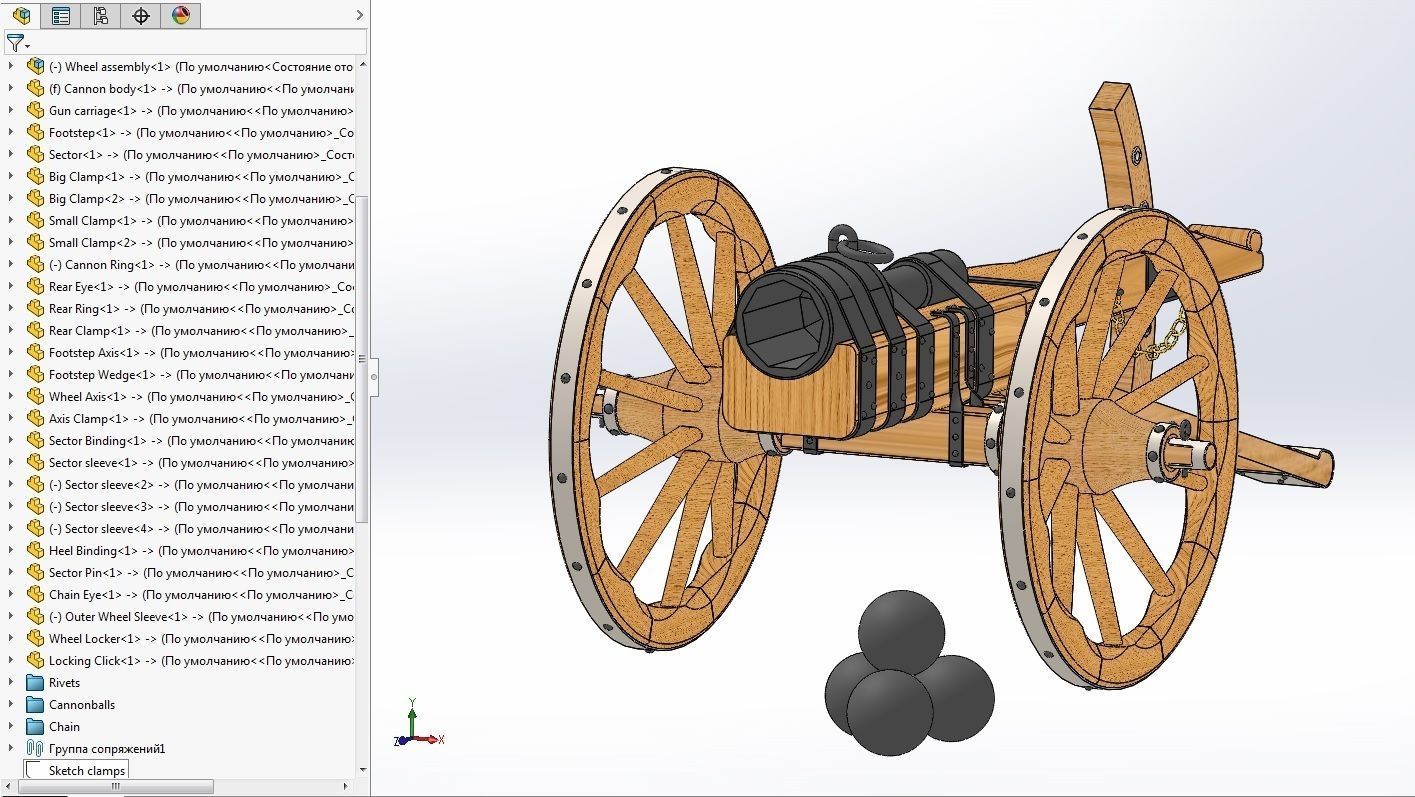Select the Rivets folder icon
Screen dimensions: 1415x797
pyautogui.click(x=35, y=682)
